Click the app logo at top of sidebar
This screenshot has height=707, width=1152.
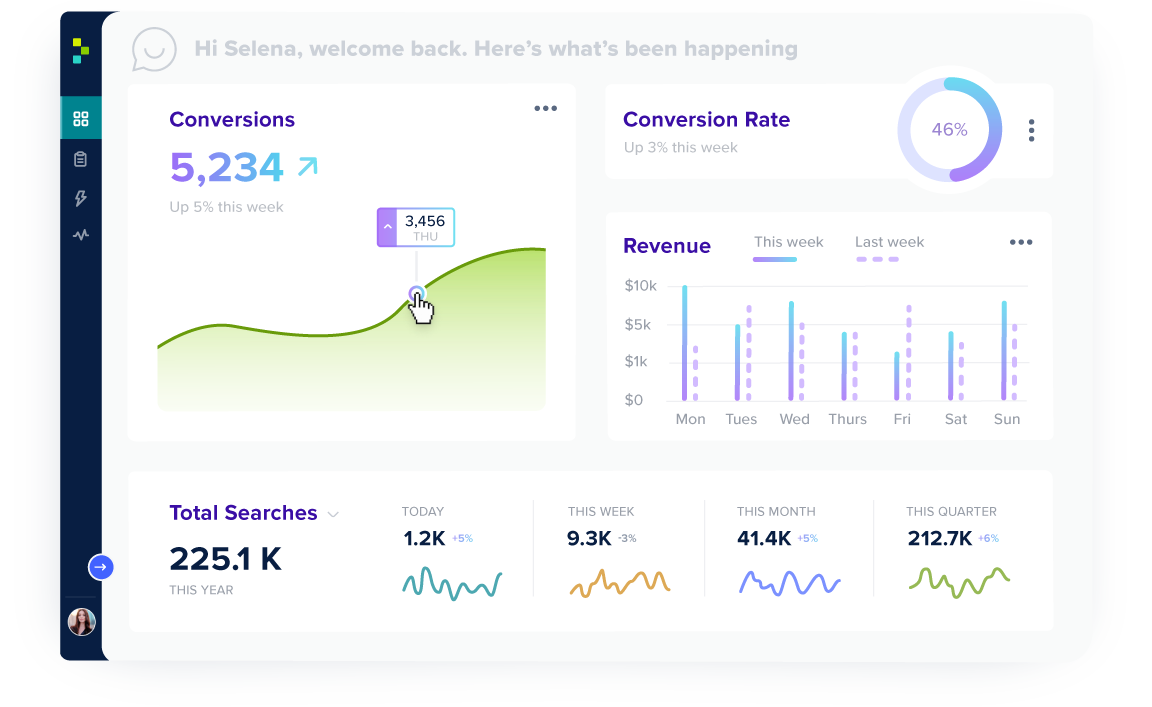tap(81, 50)
